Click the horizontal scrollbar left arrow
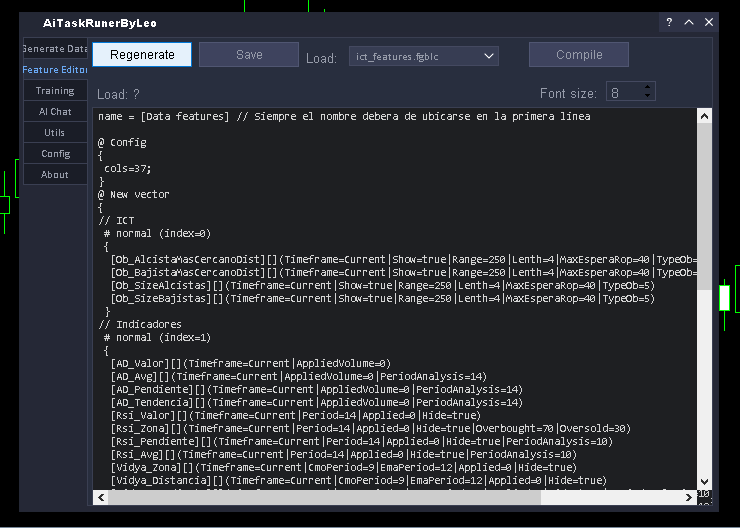The width and height of the screenshot is (740, 528). pos(100,496)
